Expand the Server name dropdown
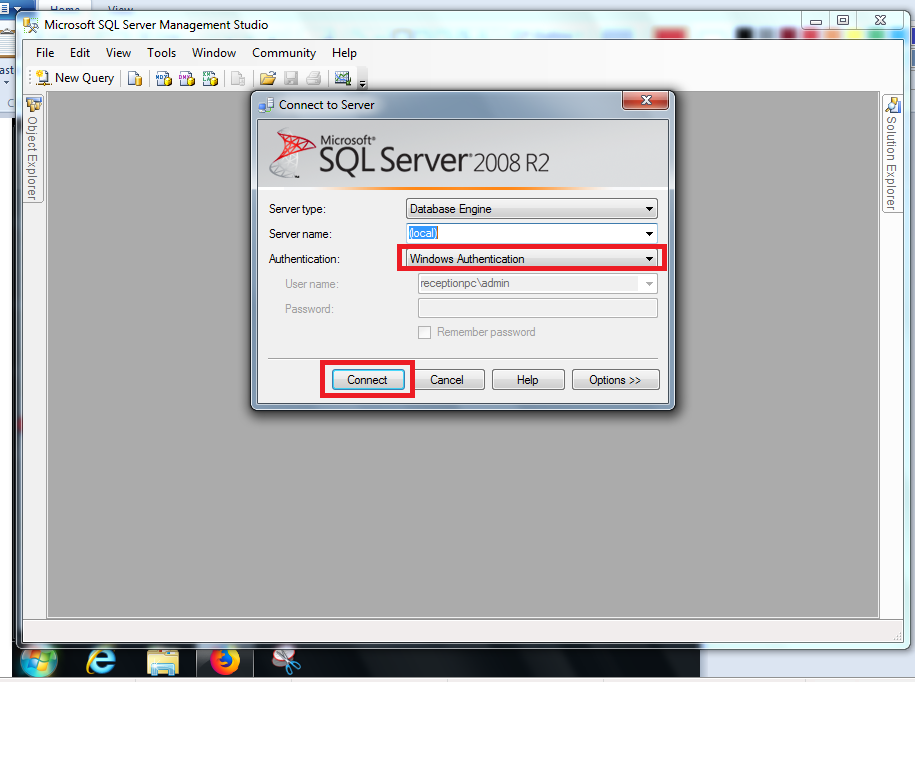 pos(649,233)
